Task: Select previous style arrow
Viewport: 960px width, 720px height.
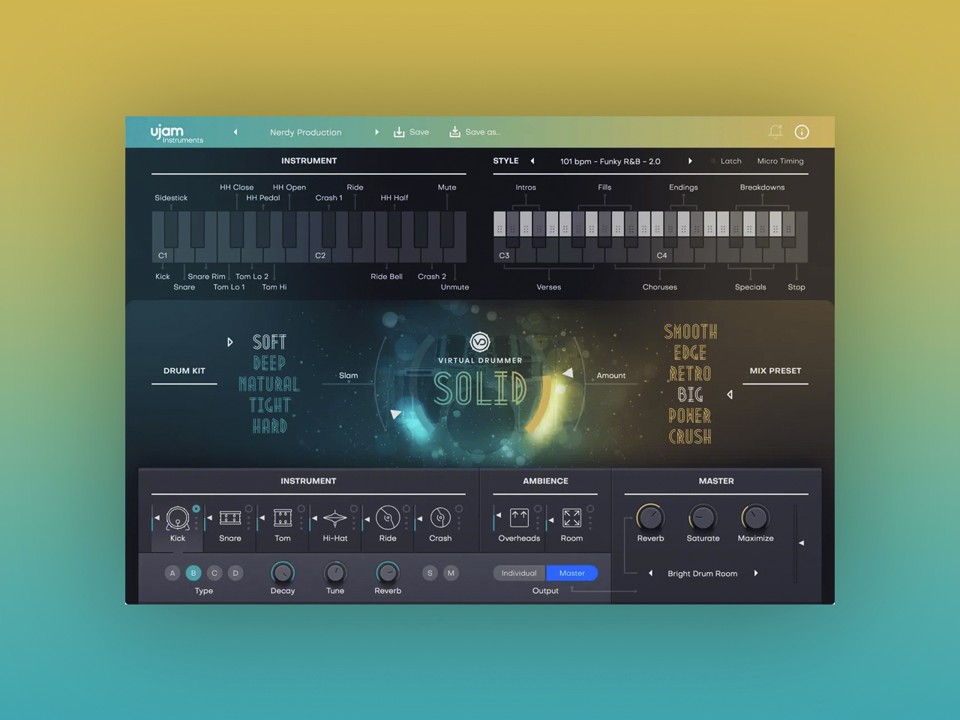Action: [532, 161]
